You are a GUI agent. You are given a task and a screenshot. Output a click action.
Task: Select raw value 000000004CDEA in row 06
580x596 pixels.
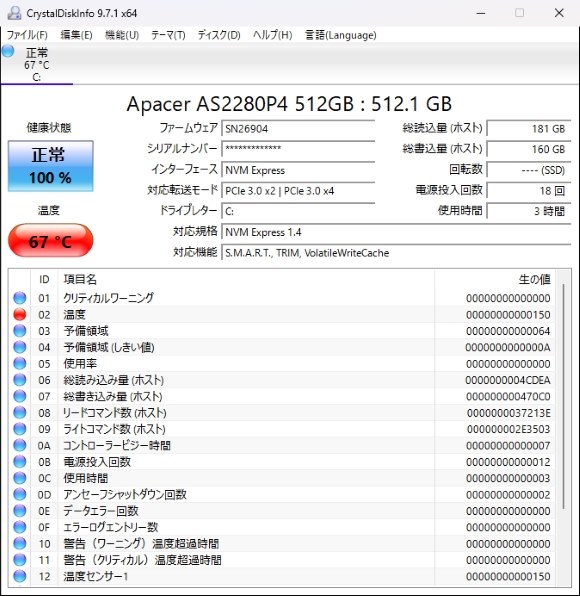[x=508, y=380]
